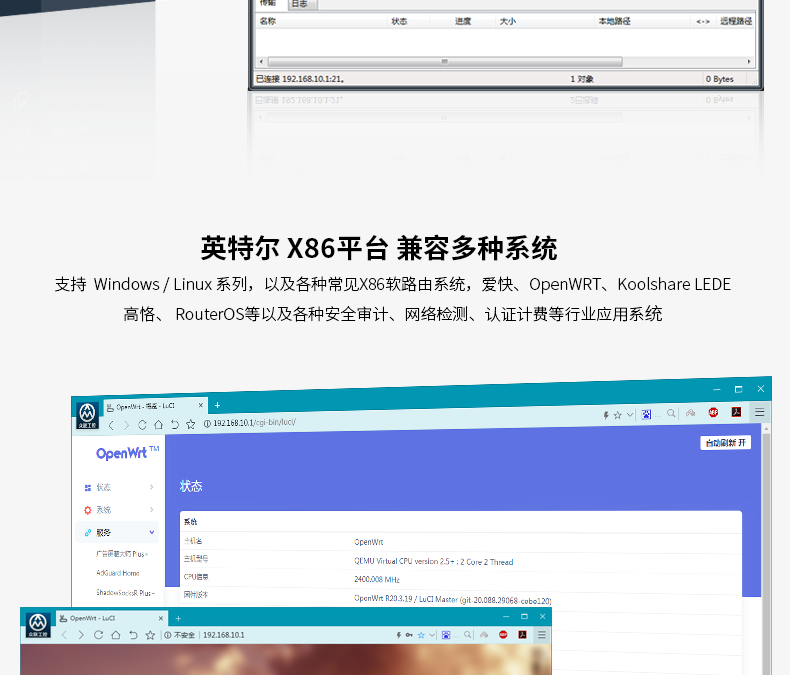Reload page in the front browser window
The width and height of the screenshot is (790, 675).
98,635
